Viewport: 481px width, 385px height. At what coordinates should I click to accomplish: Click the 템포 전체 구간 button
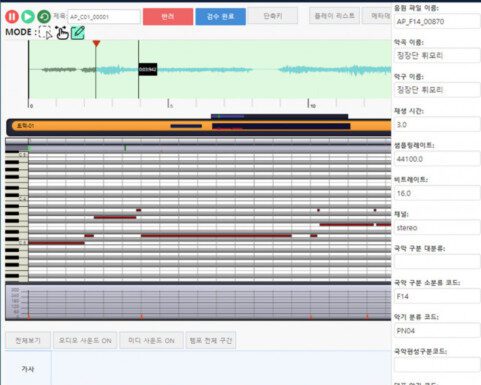(211, 340)
